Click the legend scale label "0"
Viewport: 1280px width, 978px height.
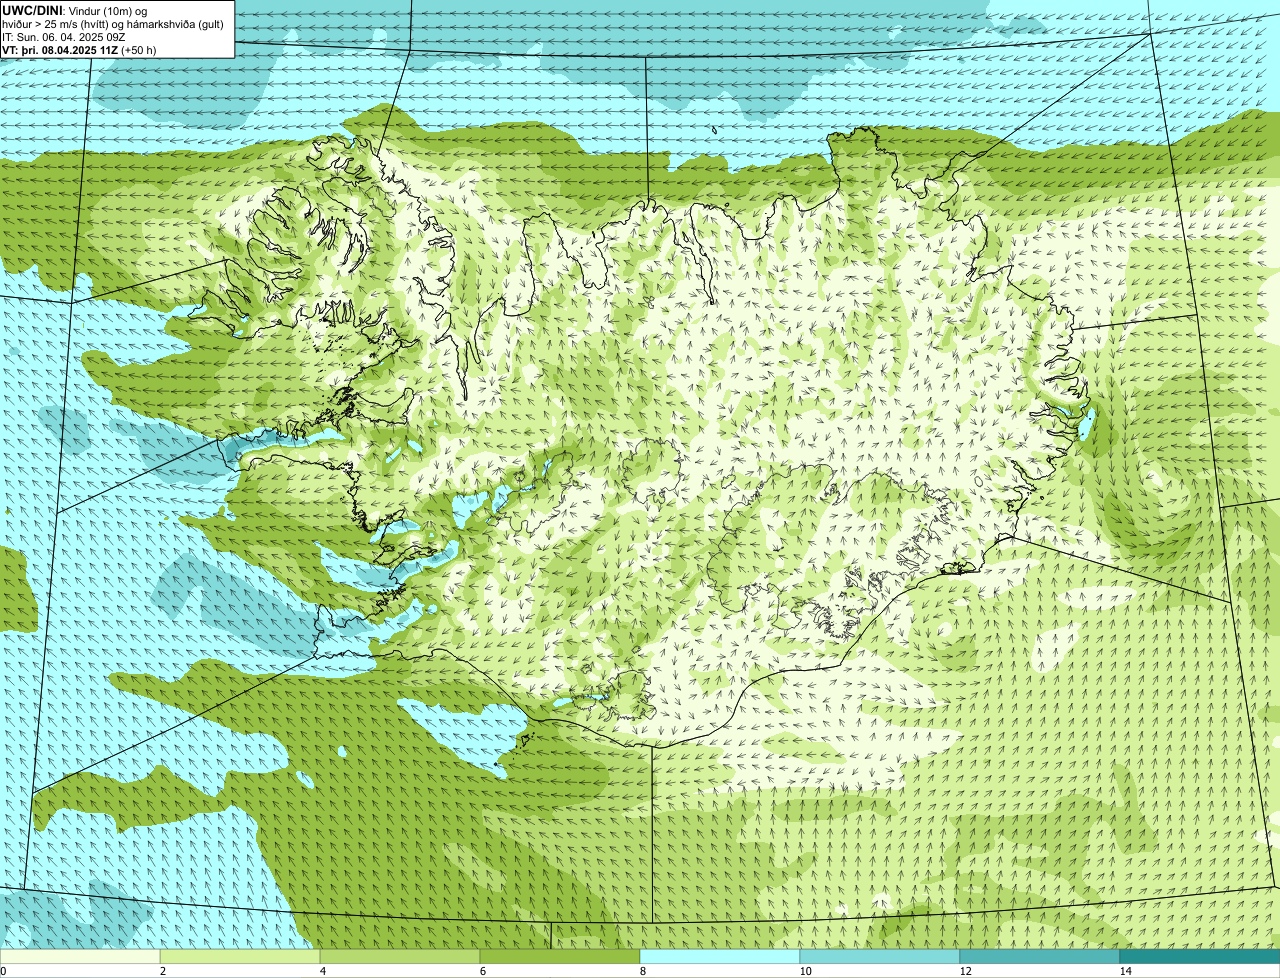click(3, 971)
